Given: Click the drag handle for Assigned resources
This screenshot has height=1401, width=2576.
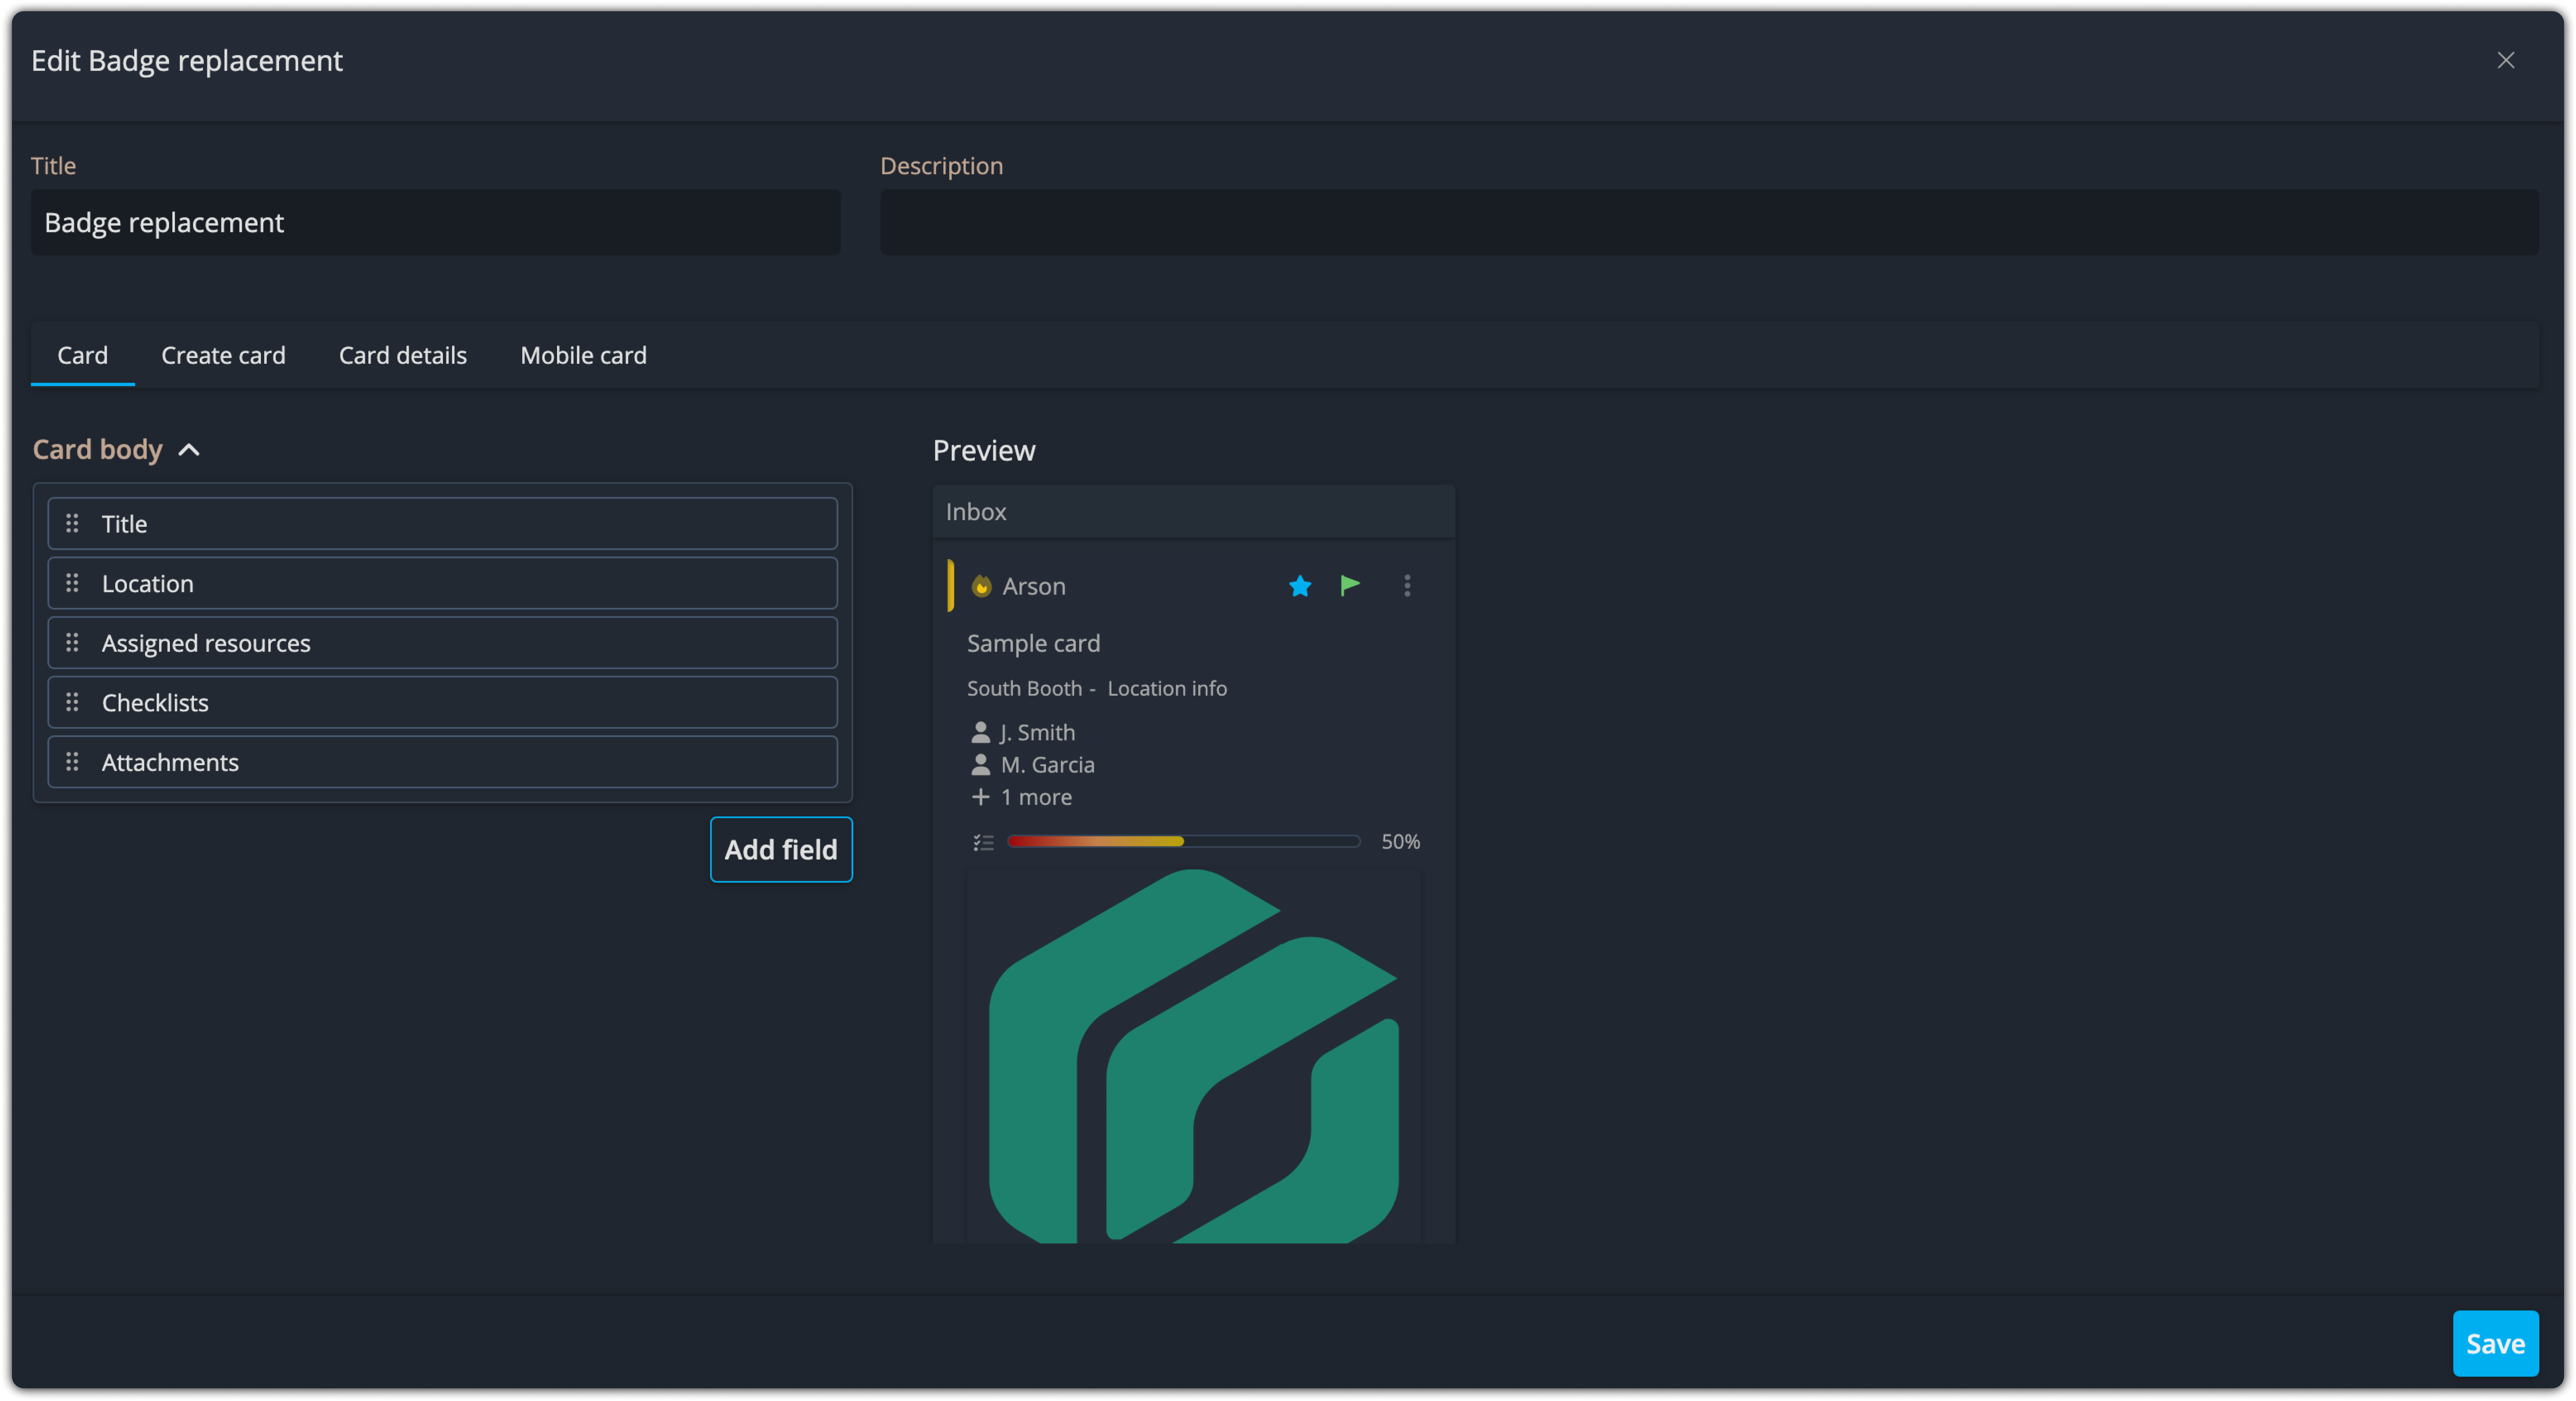Looking at the screenshot, I should (x=72, y=642).
